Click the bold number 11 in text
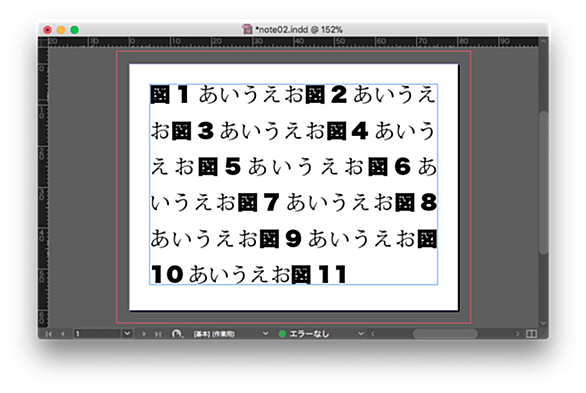 [332, 275]
